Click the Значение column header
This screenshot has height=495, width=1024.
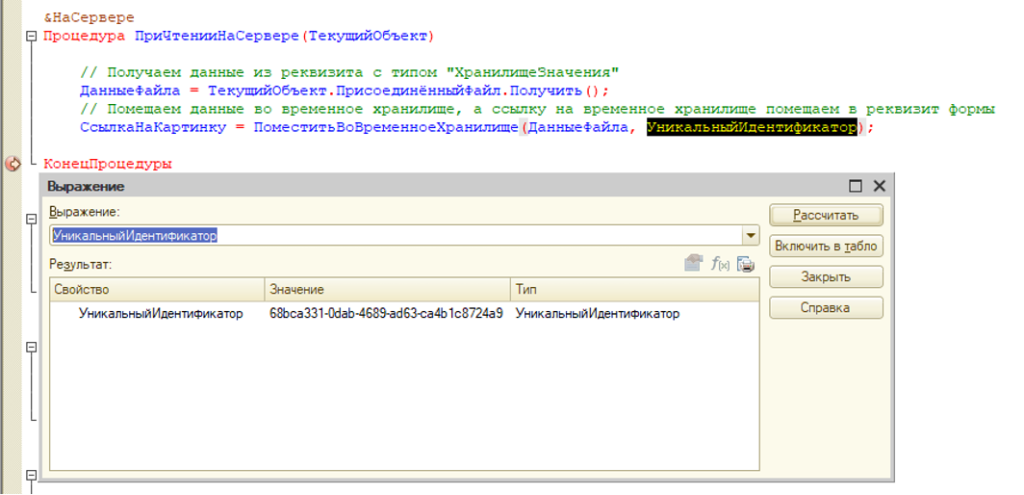click(x=386, y=289)
